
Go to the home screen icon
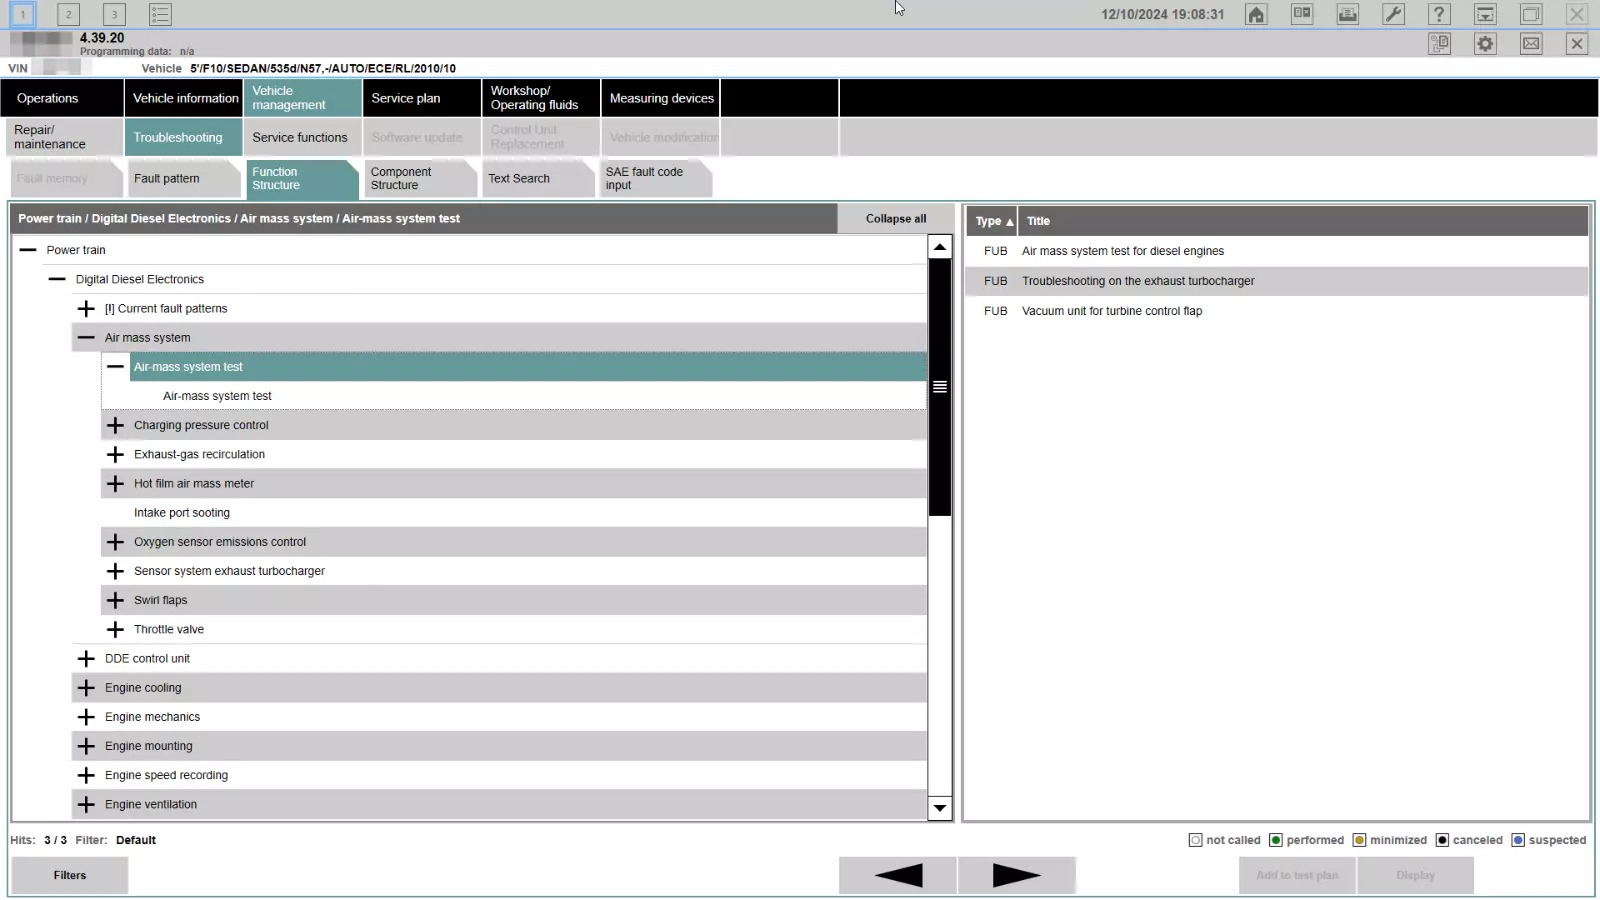(x=1256, y=14)
